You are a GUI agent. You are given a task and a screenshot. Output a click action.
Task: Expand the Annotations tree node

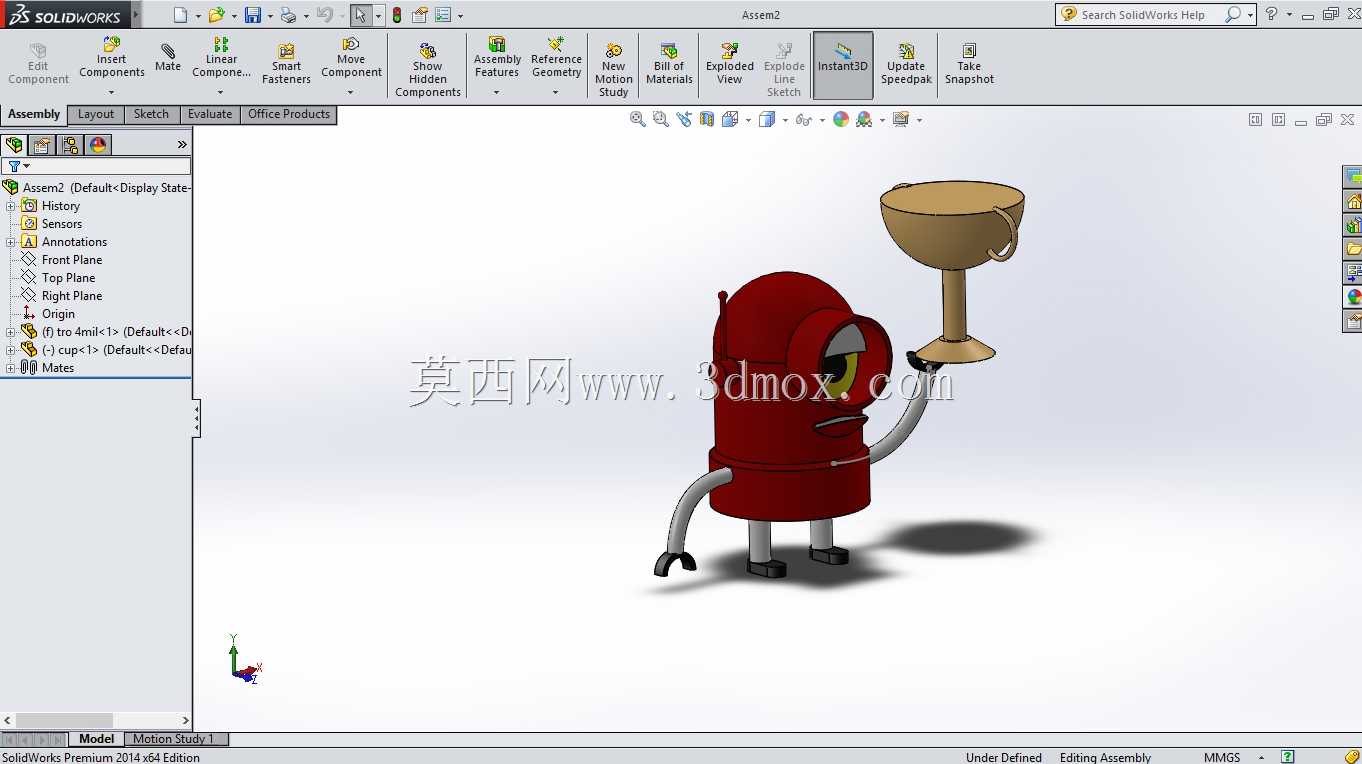pyautogui.click(x=11, y=242)
